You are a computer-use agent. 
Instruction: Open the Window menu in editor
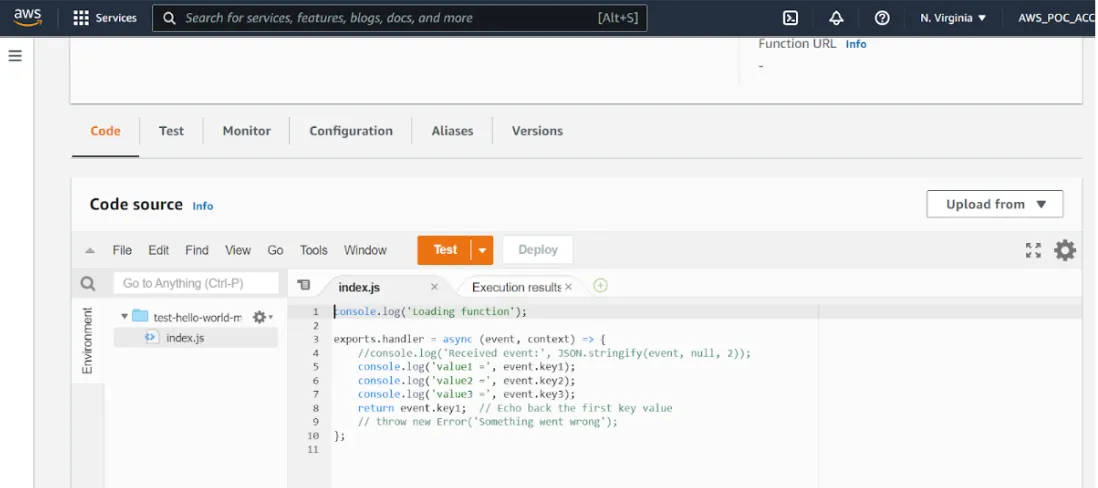click(365, 250)
